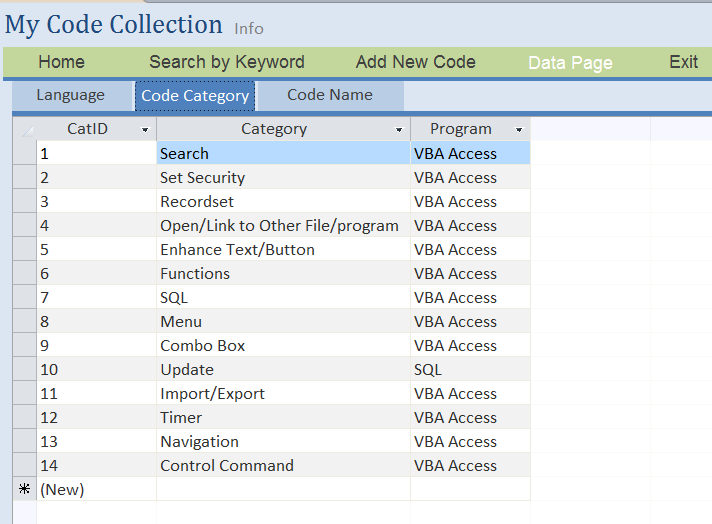
Task: Open the Data Page navigation item
Action: 570,63
